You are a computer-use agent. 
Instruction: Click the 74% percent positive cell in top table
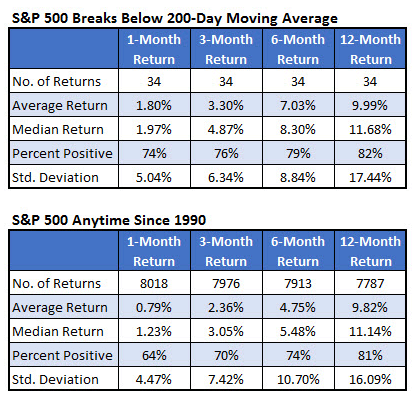coord(154,153)
